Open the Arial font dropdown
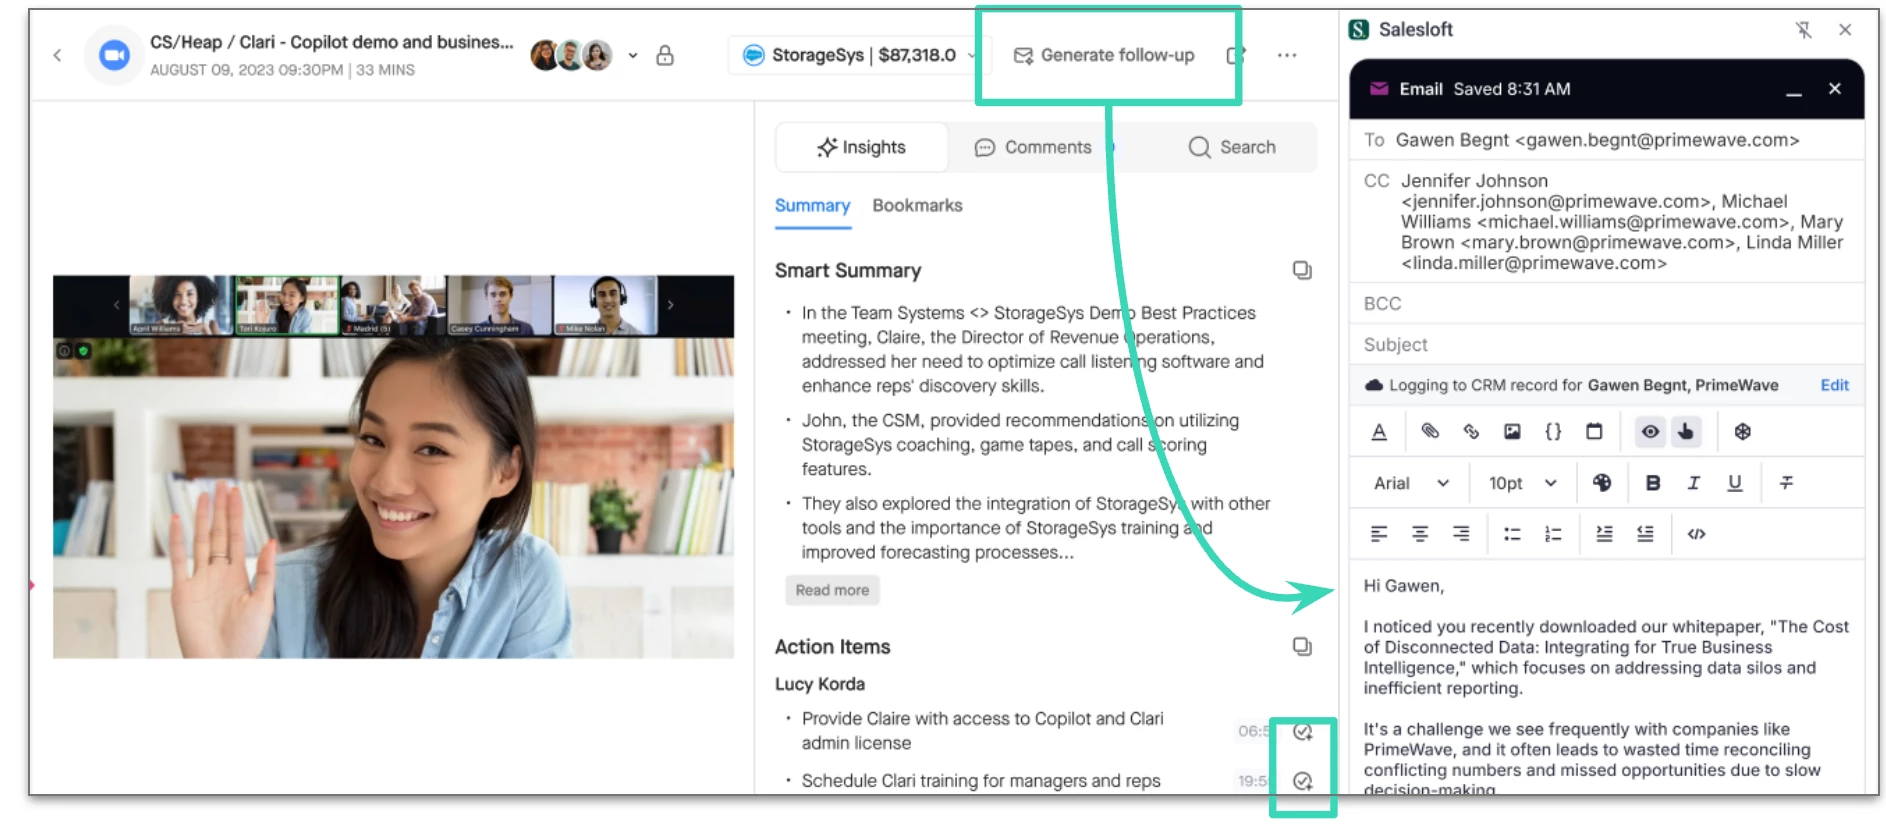Viewport: 1886px width, 832px height. click(x=1411, y=483)
